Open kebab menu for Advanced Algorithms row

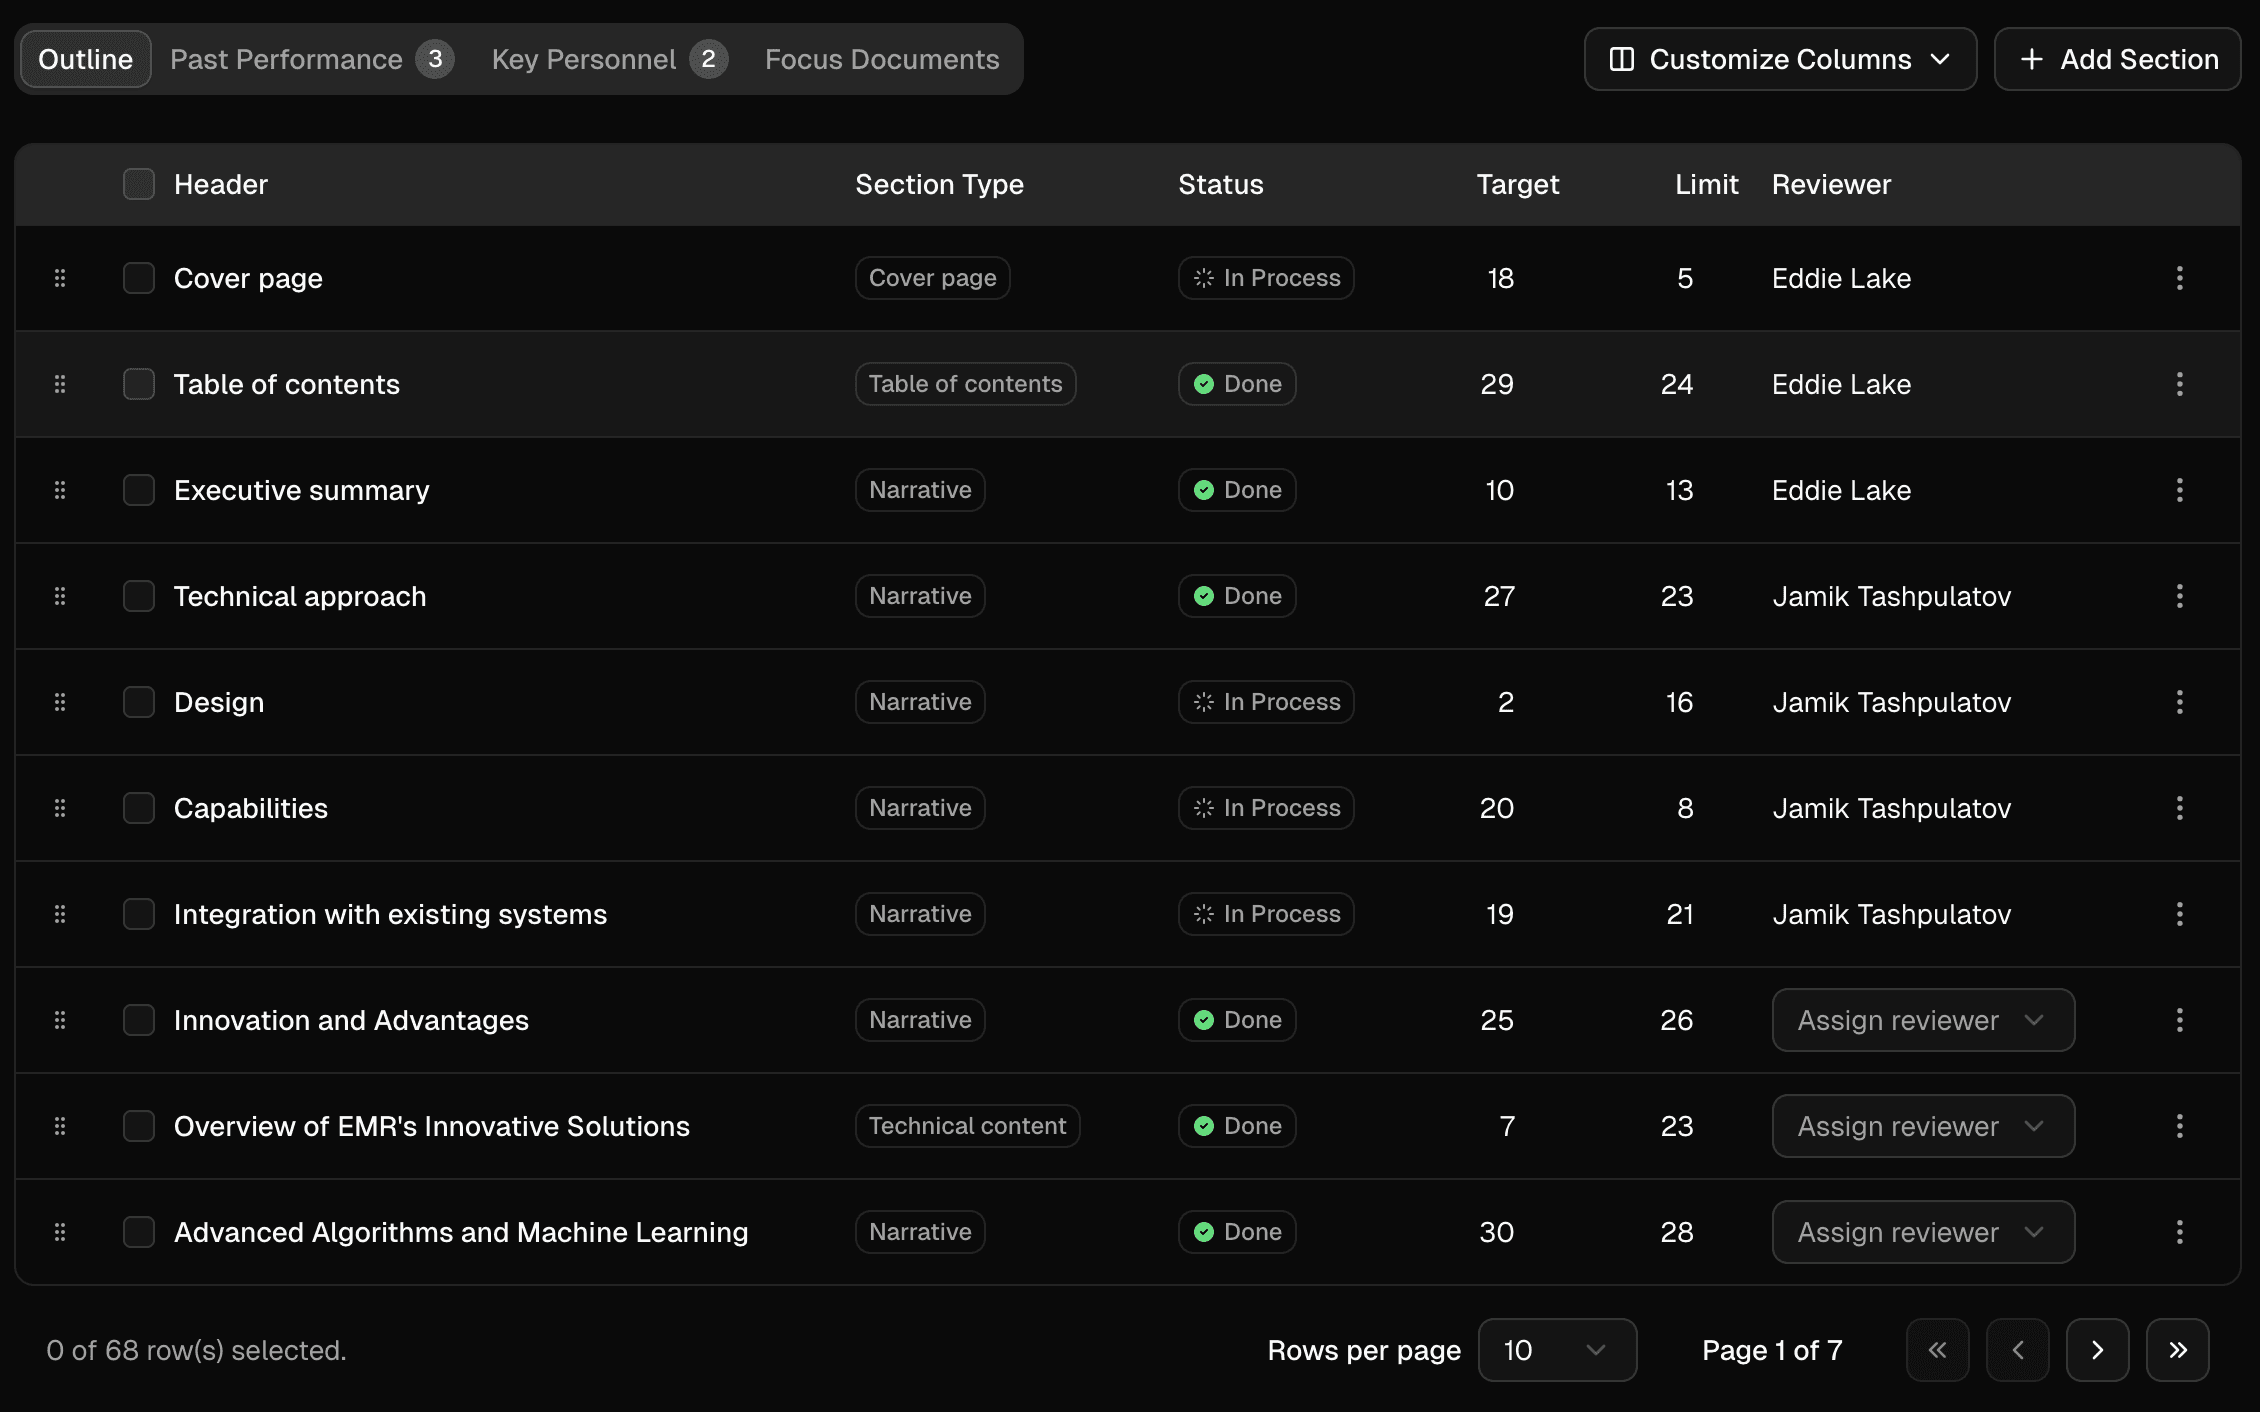(2179, 1232)
